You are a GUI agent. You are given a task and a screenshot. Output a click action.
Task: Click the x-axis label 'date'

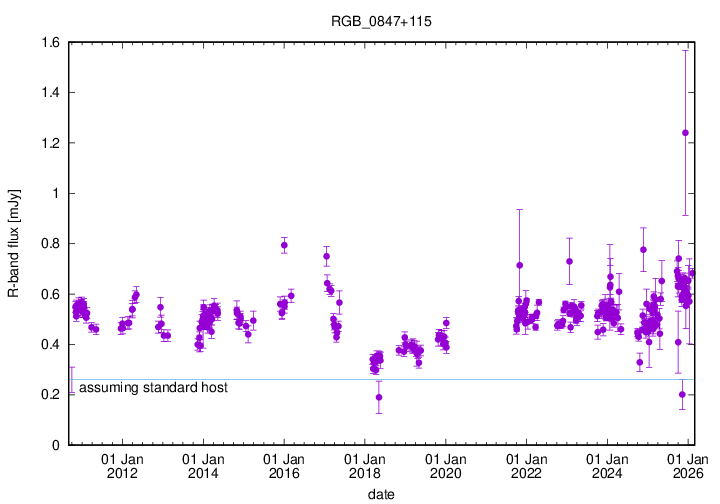[380, 494]
